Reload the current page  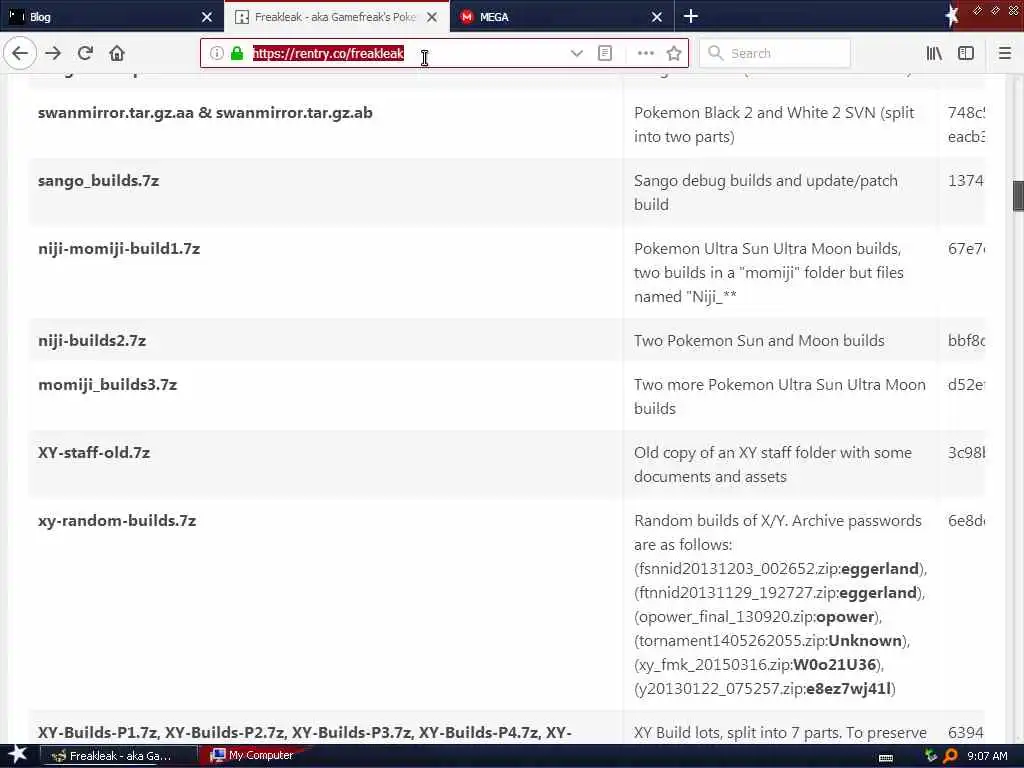coord(86,54)
